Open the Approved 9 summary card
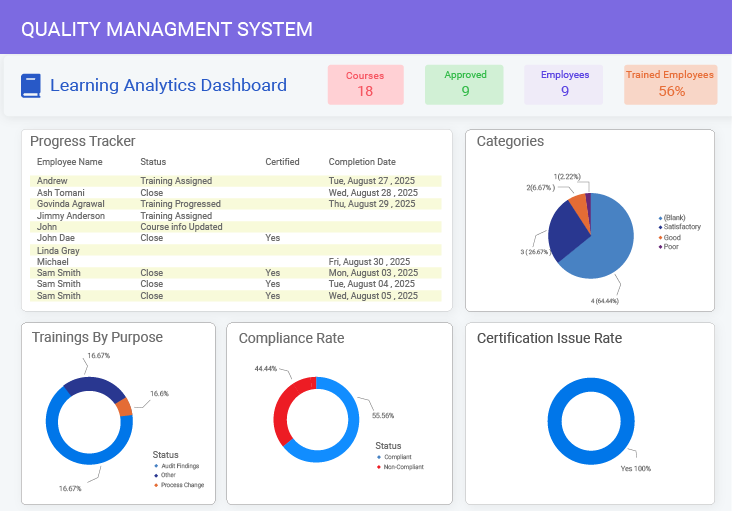This screenshot has height=511, width=732. pos(464,84)
